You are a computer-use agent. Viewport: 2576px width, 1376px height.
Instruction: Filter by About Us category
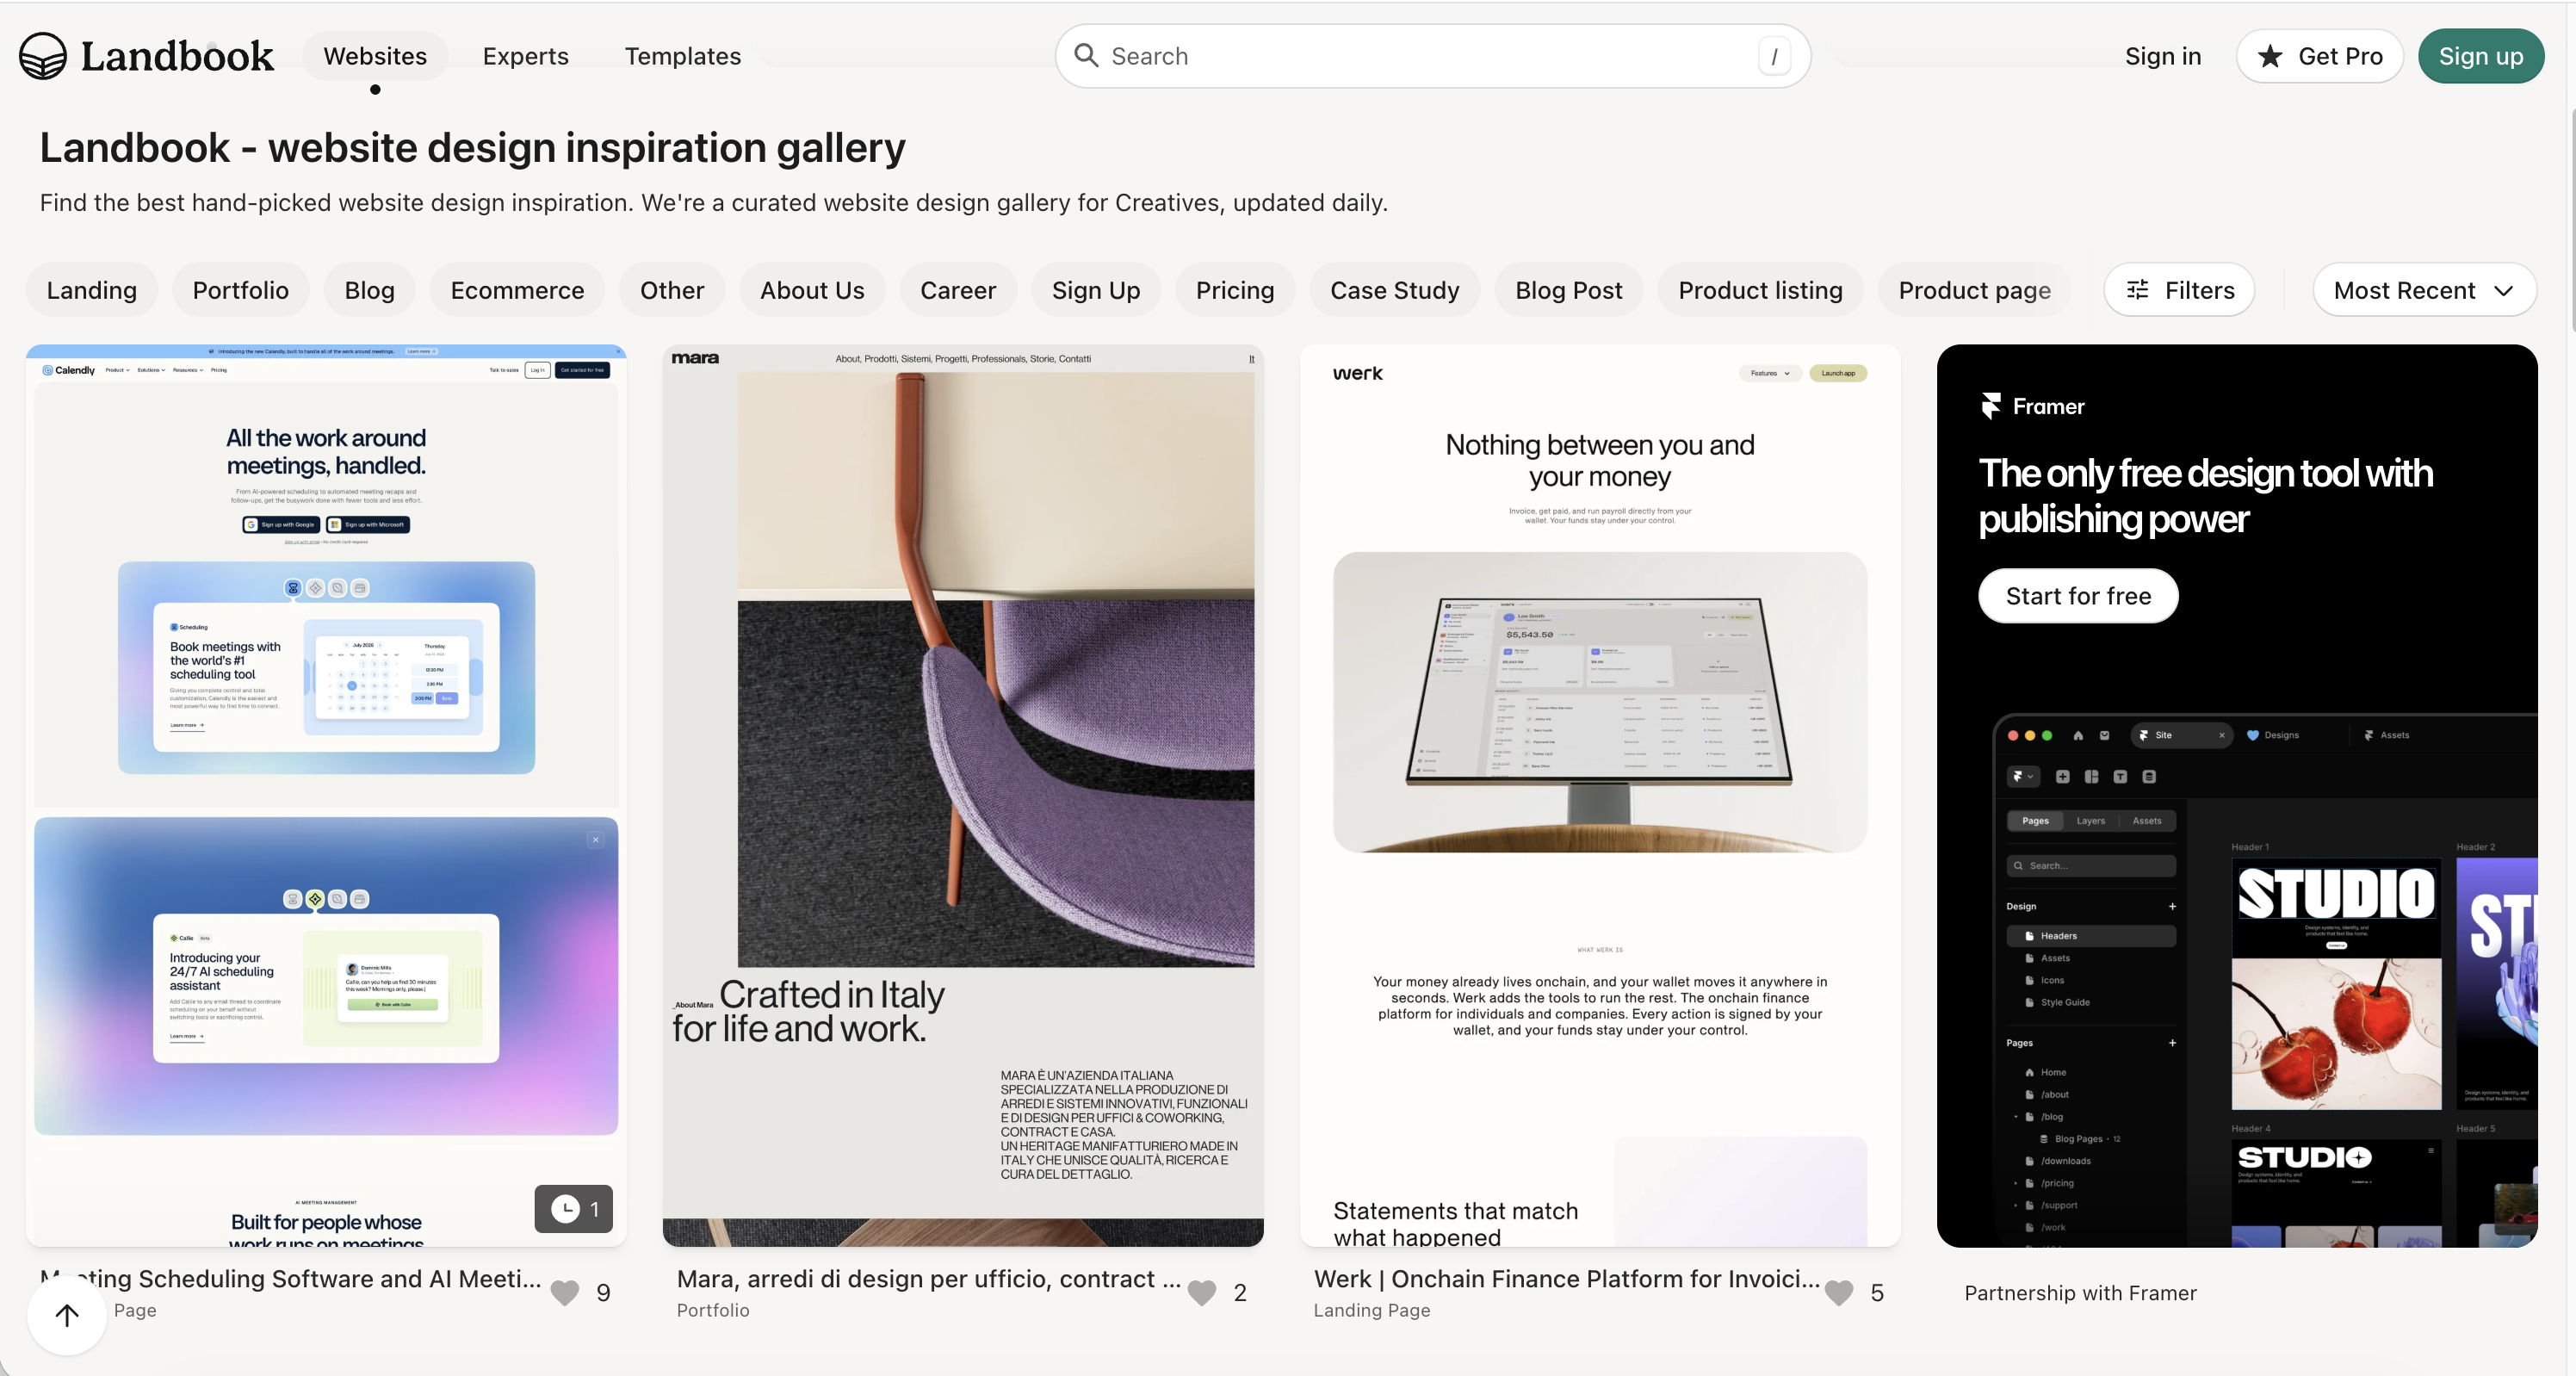(812, 290)
